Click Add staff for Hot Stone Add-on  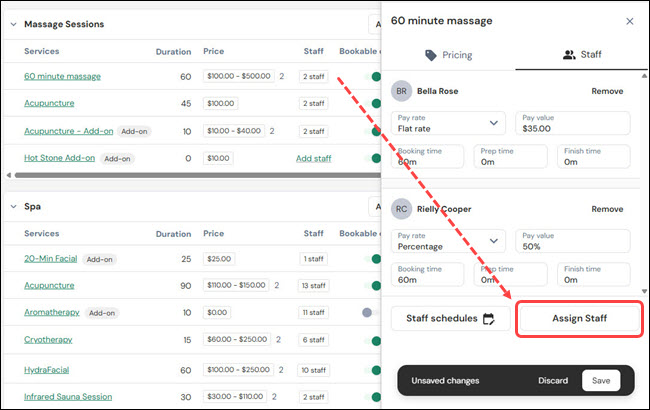[x=313, y=158]
